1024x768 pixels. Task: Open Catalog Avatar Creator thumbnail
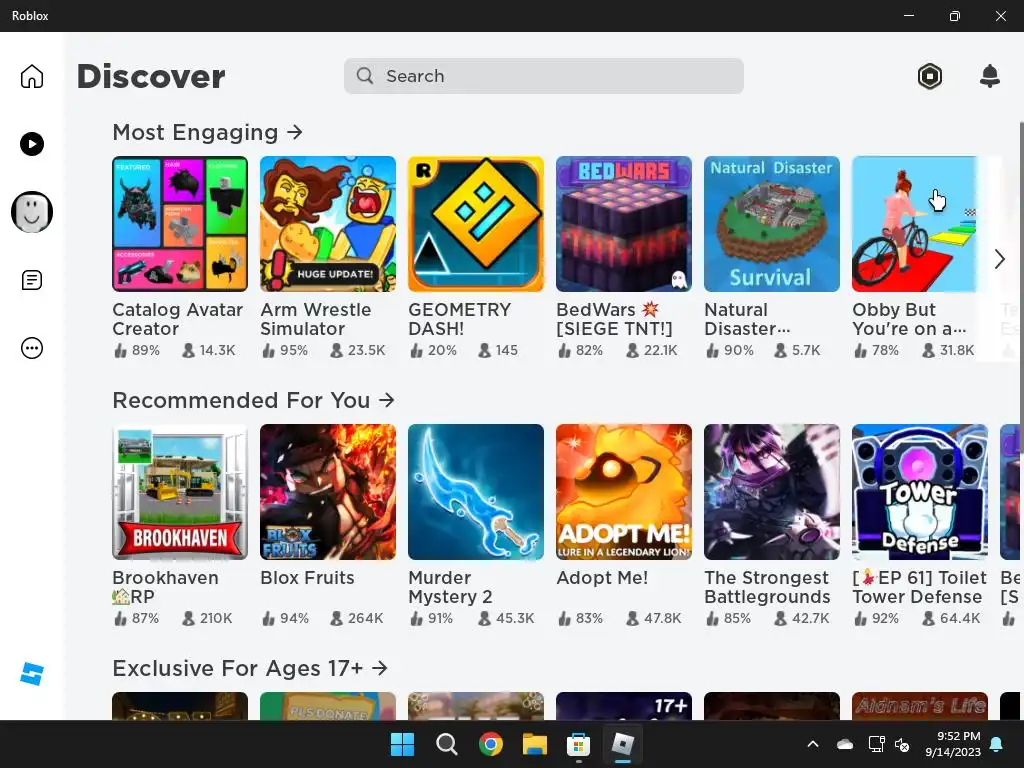click(x=180, y=224)
